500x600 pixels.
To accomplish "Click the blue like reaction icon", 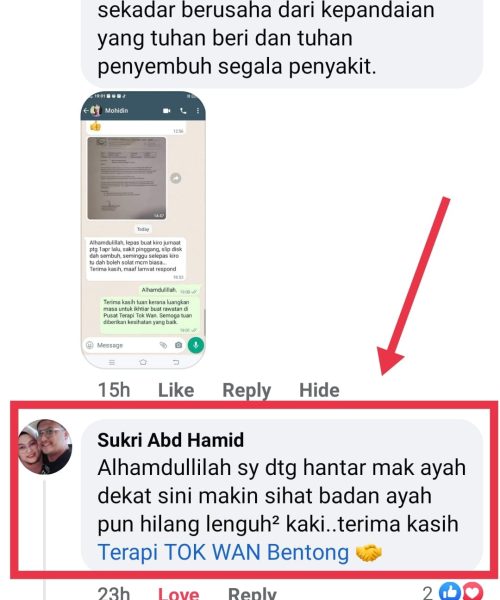I will pos(450,591).
